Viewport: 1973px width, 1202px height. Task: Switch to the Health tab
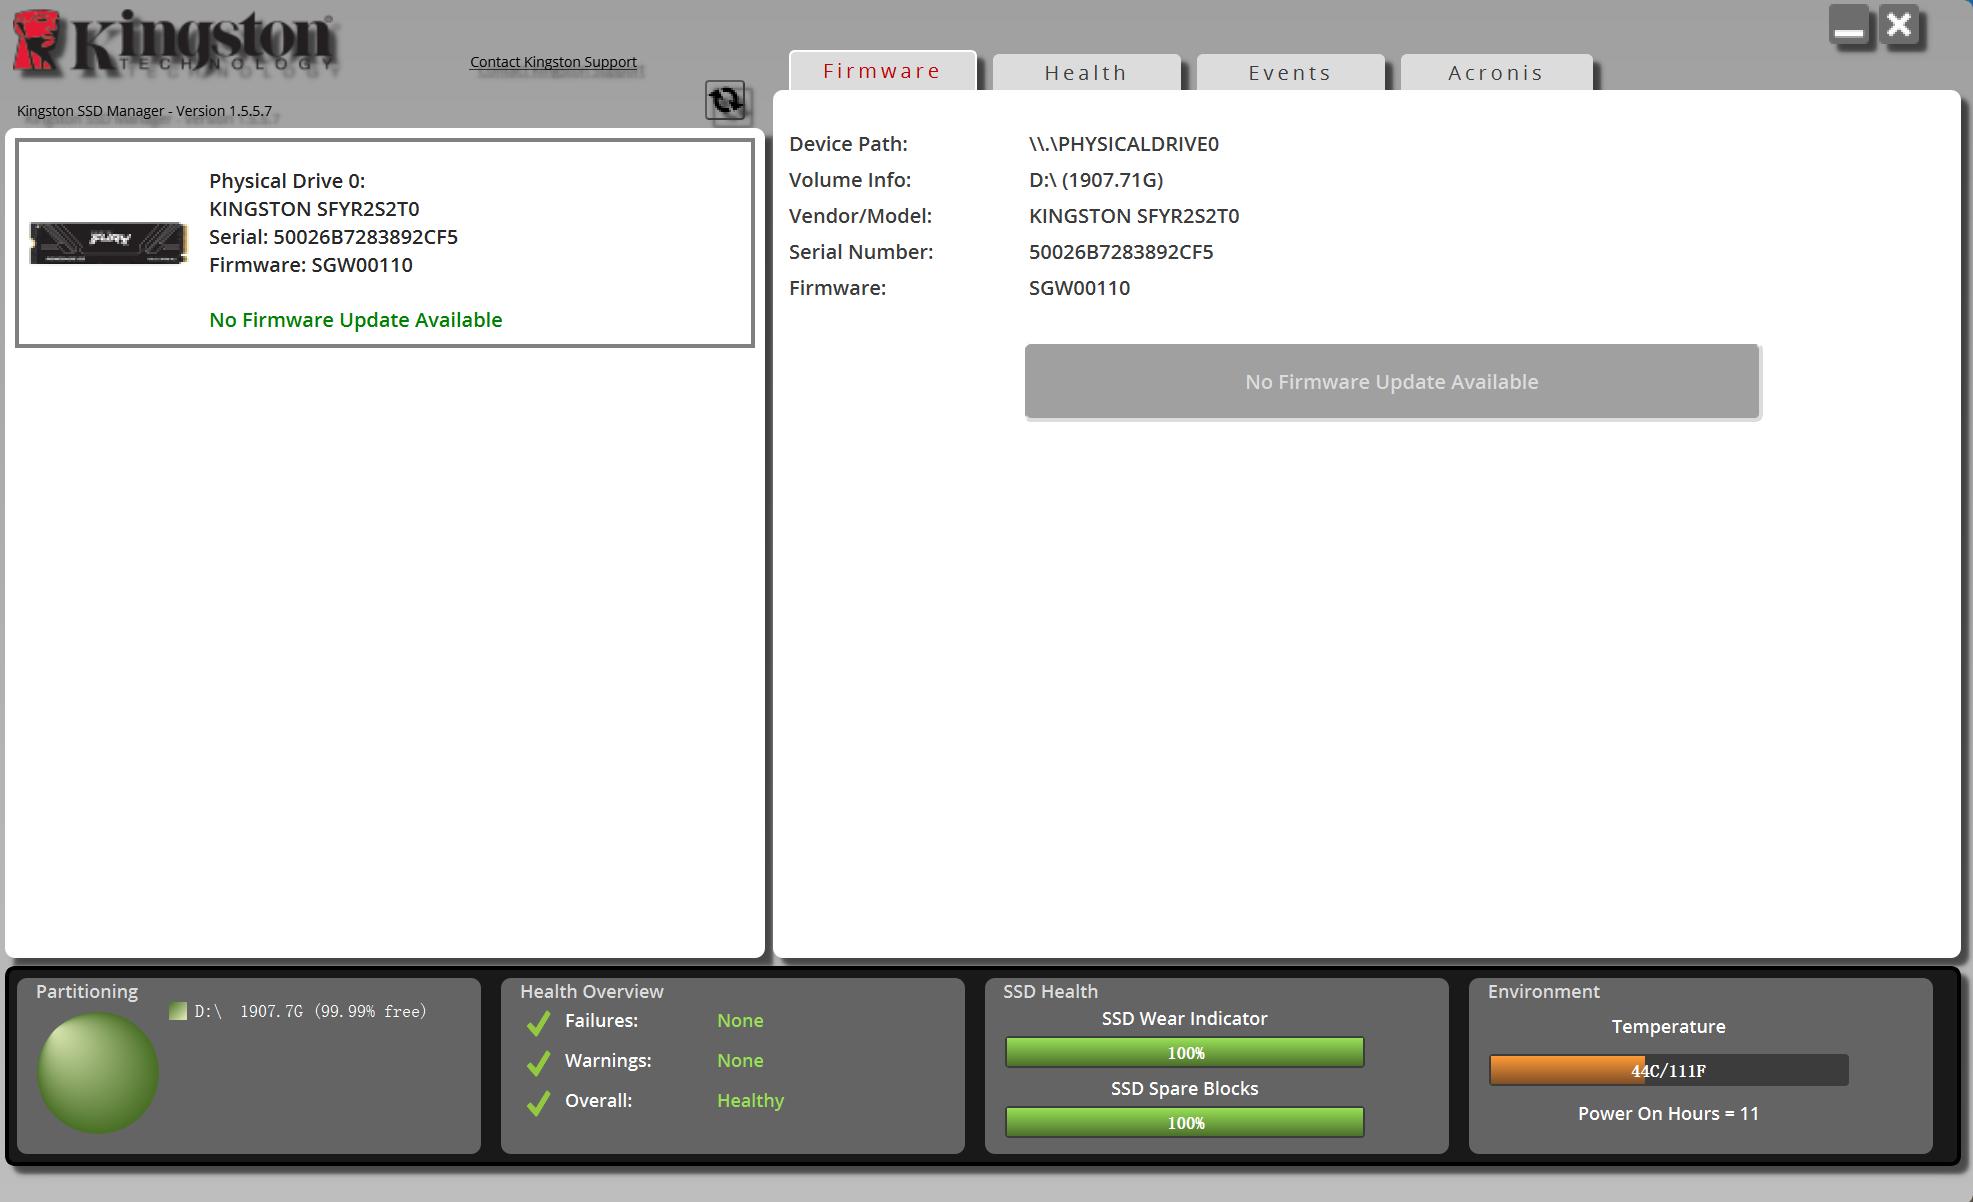coord(1085,73)
